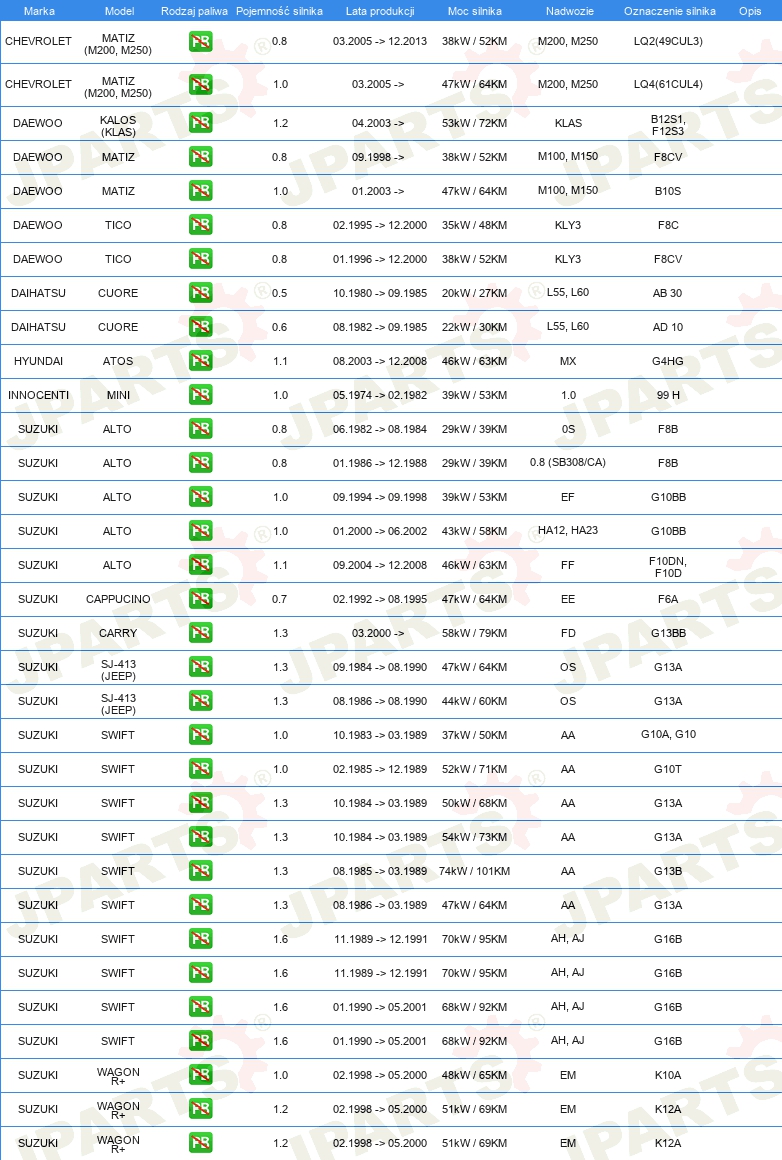Screen dimensions: 782x1160
Task: Select engine code cell F6A
Action: (x=668, y=599)
